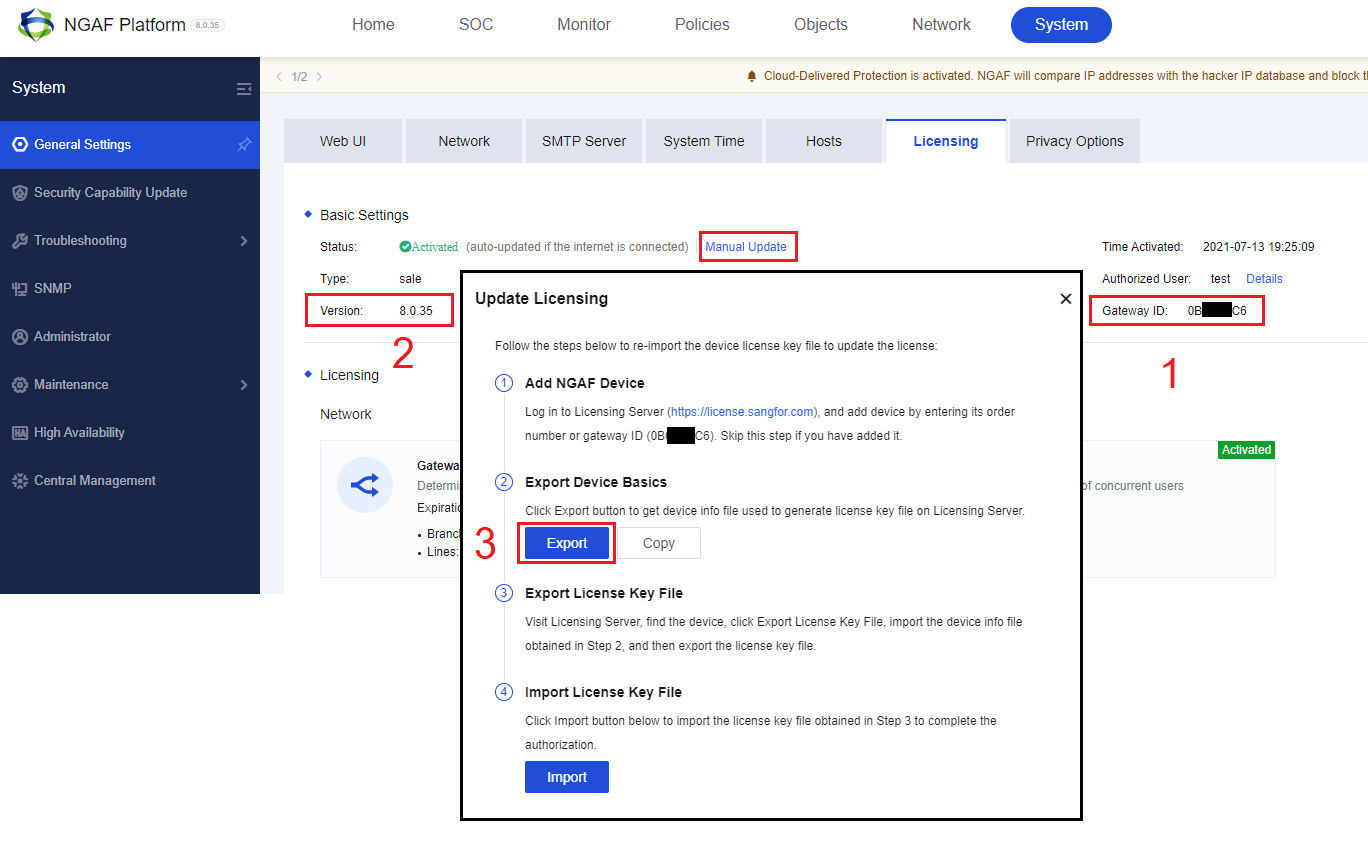1368x842 pixels.
Task: Click the High Availability icon
Action: point(20,433)
